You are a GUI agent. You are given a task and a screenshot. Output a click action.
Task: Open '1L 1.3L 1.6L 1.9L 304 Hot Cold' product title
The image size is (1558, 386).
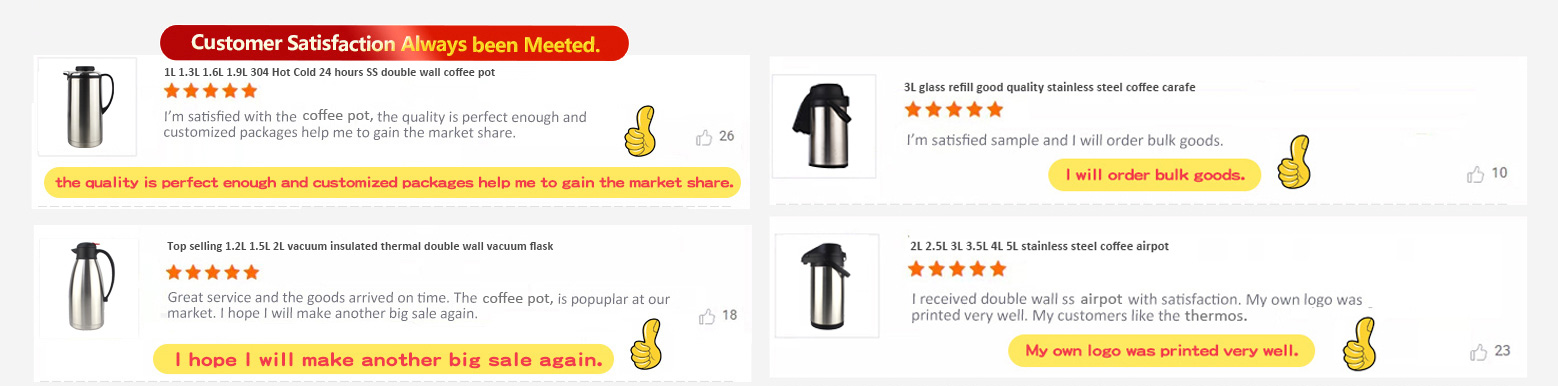329,72
